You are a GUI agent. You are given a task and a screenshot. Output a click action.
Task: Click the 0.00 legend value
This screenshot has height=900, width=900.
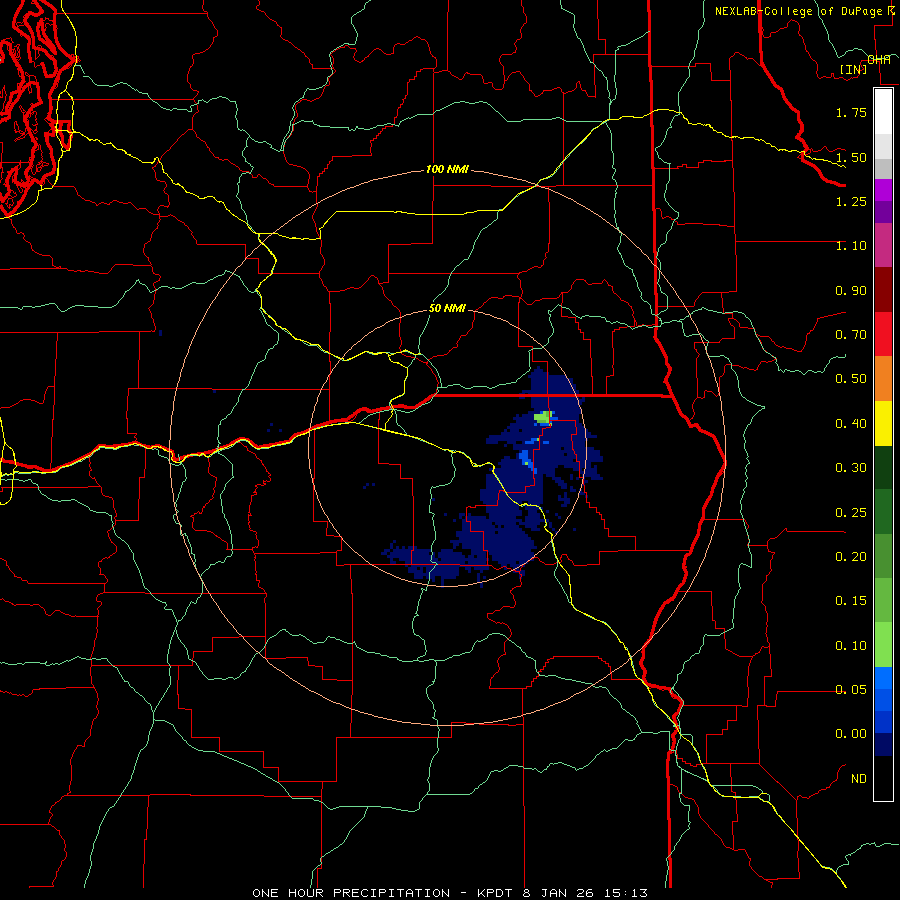point(851,734)
